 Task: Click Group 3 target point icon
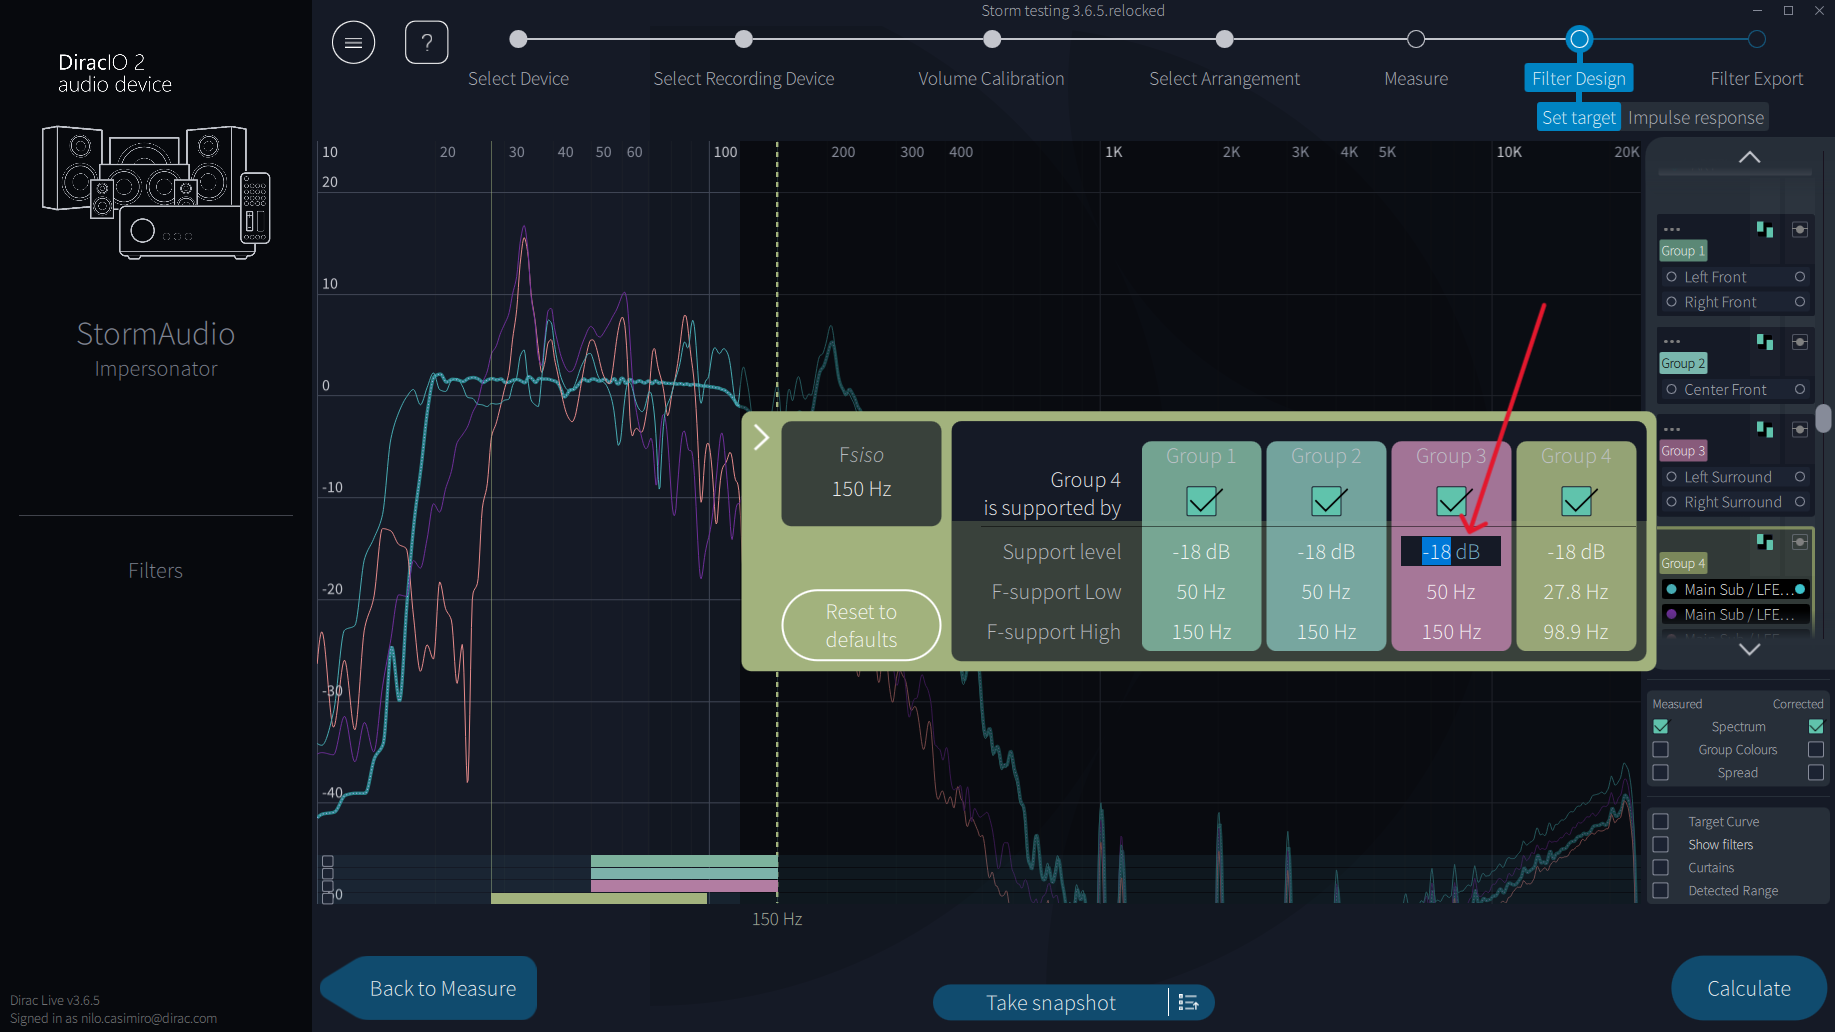click(1799, 430)
